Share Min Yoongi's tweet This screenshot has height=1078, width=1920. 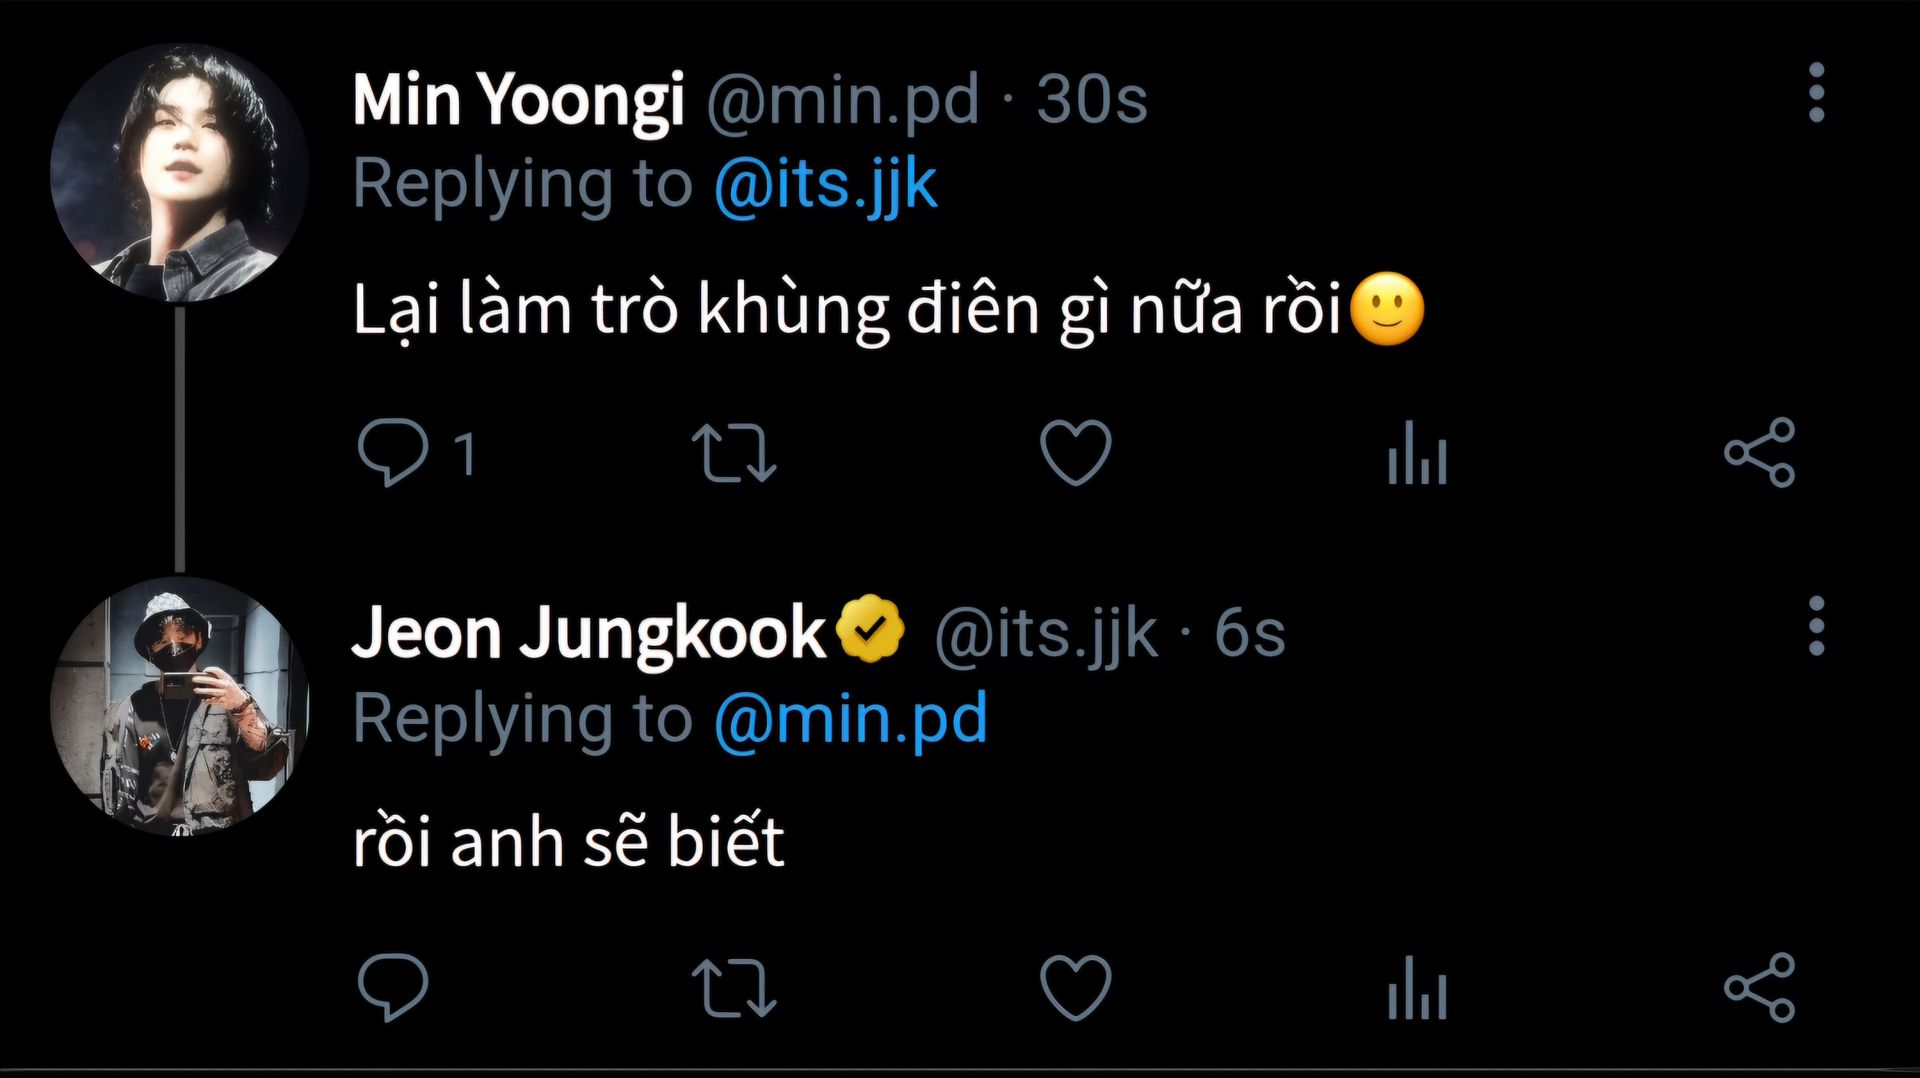click(x=1759, y=453)
